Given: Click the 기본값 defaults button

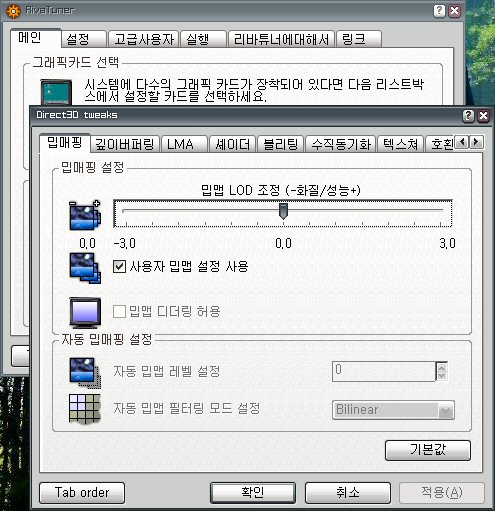Looking at the screenshot, I should click(x=428, y=450).
